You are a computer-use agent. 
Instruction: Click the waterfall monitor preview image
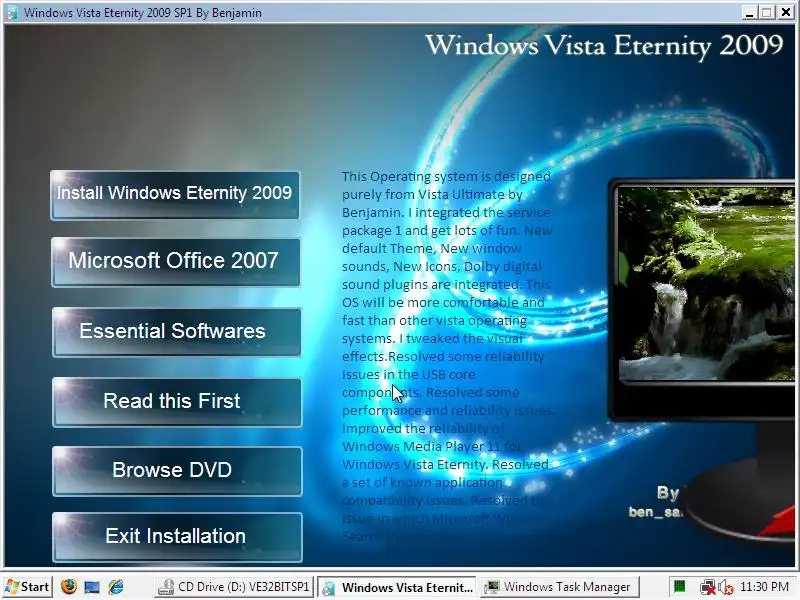707,284
